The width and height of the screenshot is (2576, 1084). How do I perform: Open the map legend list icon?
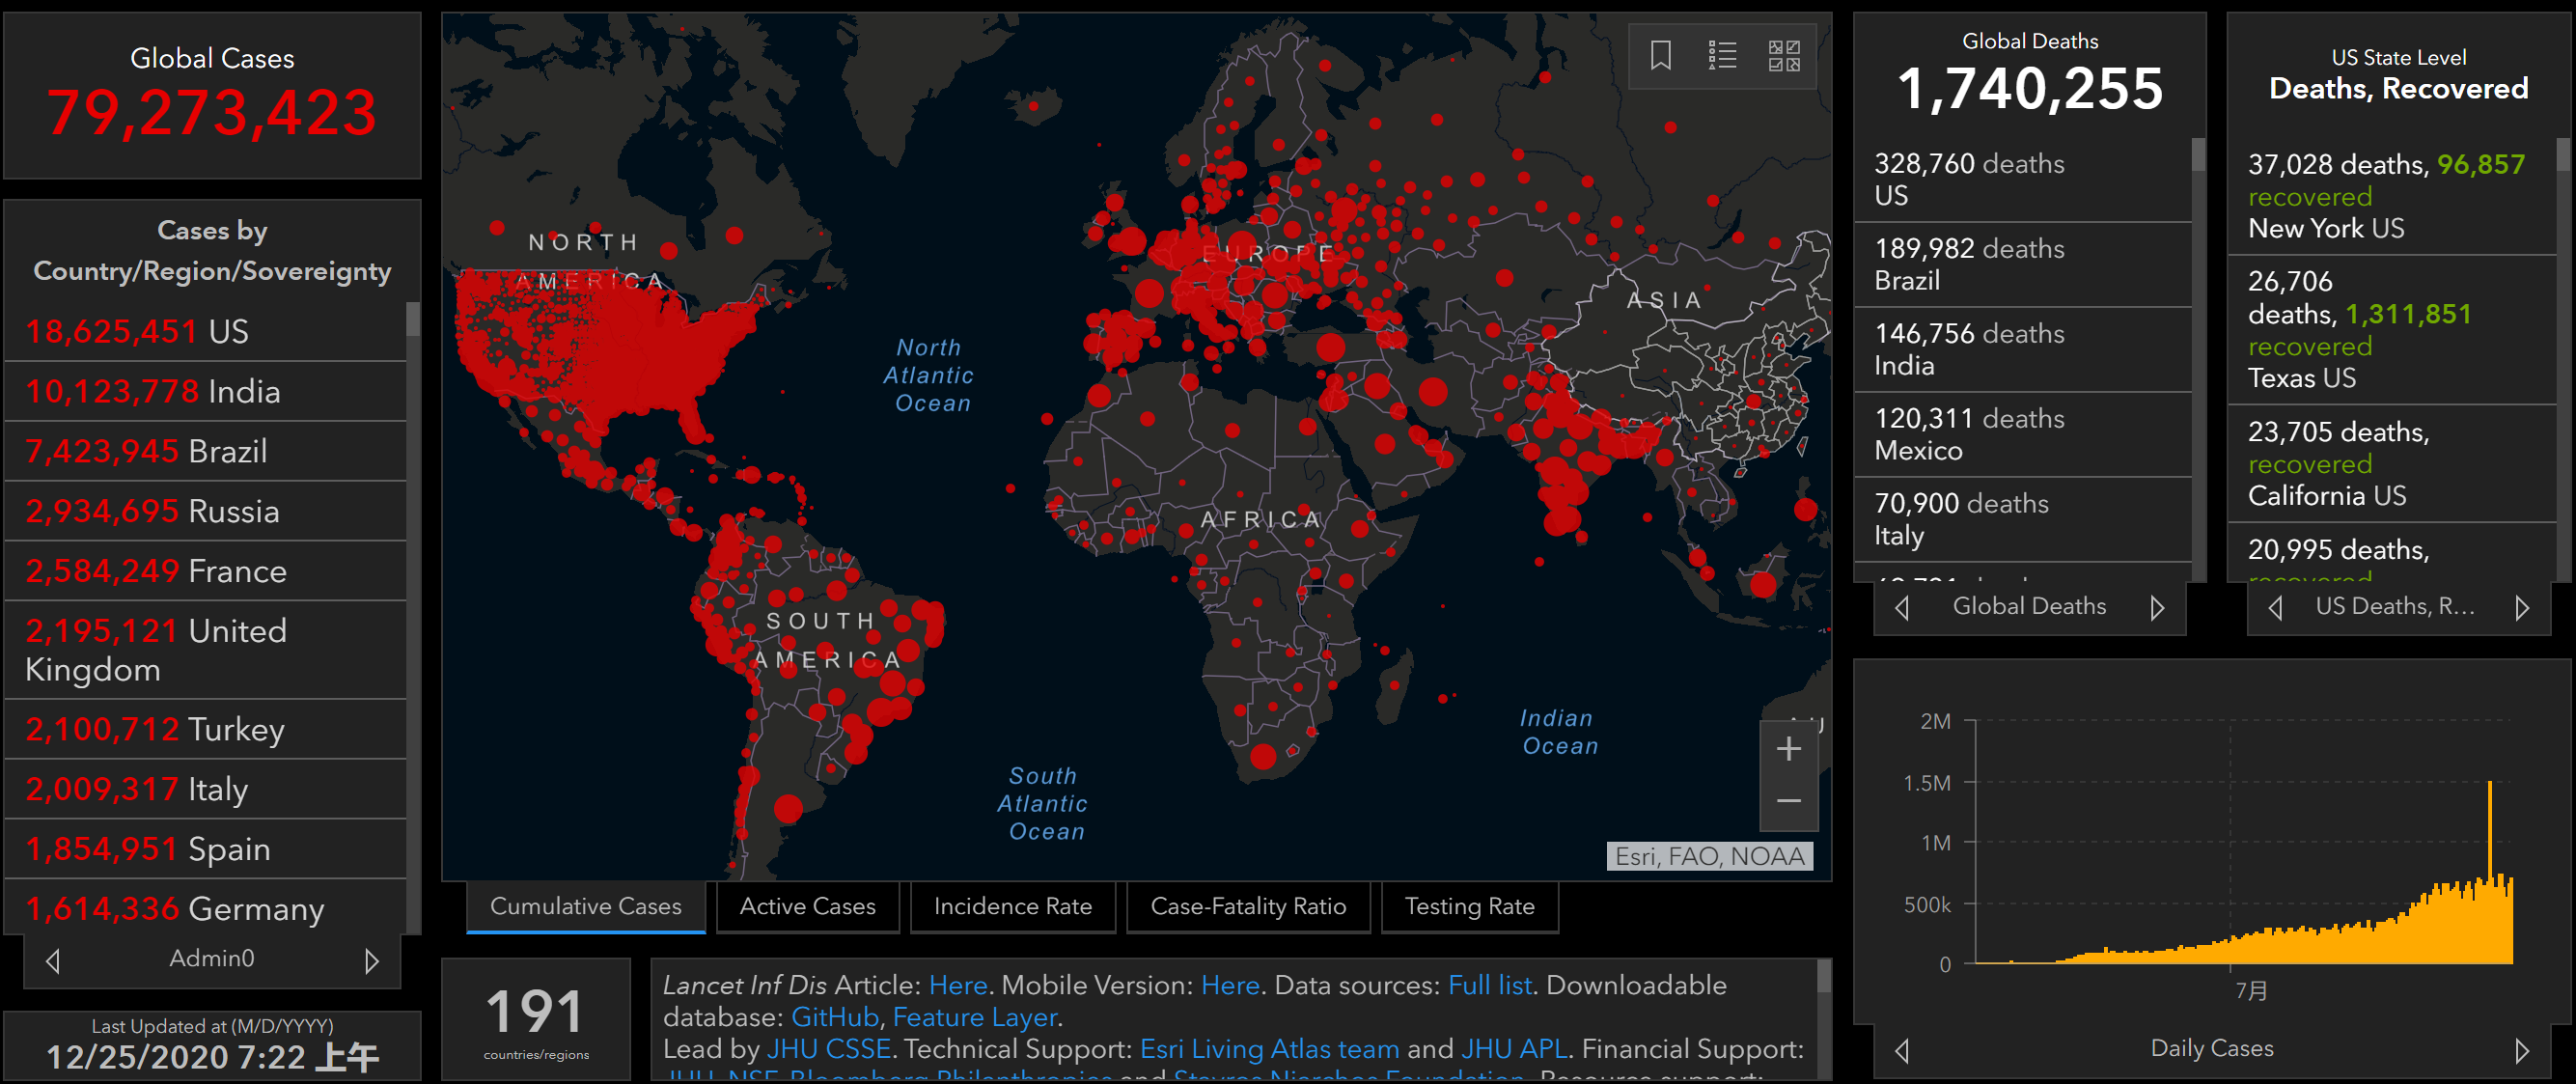1722,55
